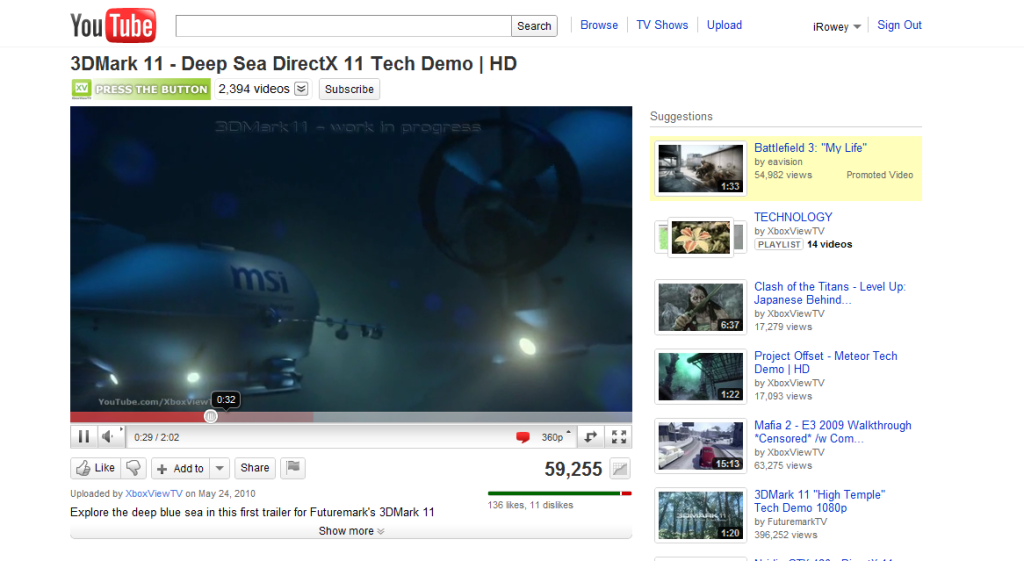Seek using the video progress bar handle
The width and height of the screenshot is (1024, 561).
click(210, 416)
